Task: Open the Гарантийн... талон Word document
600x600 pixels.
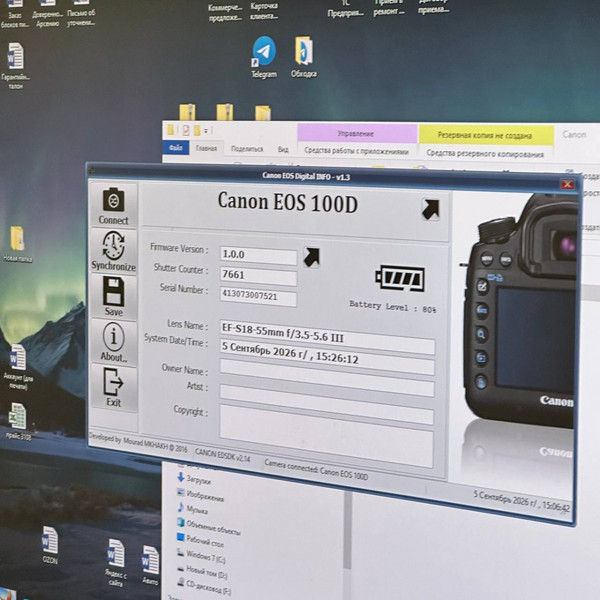Action: click(x=16, y=66)
